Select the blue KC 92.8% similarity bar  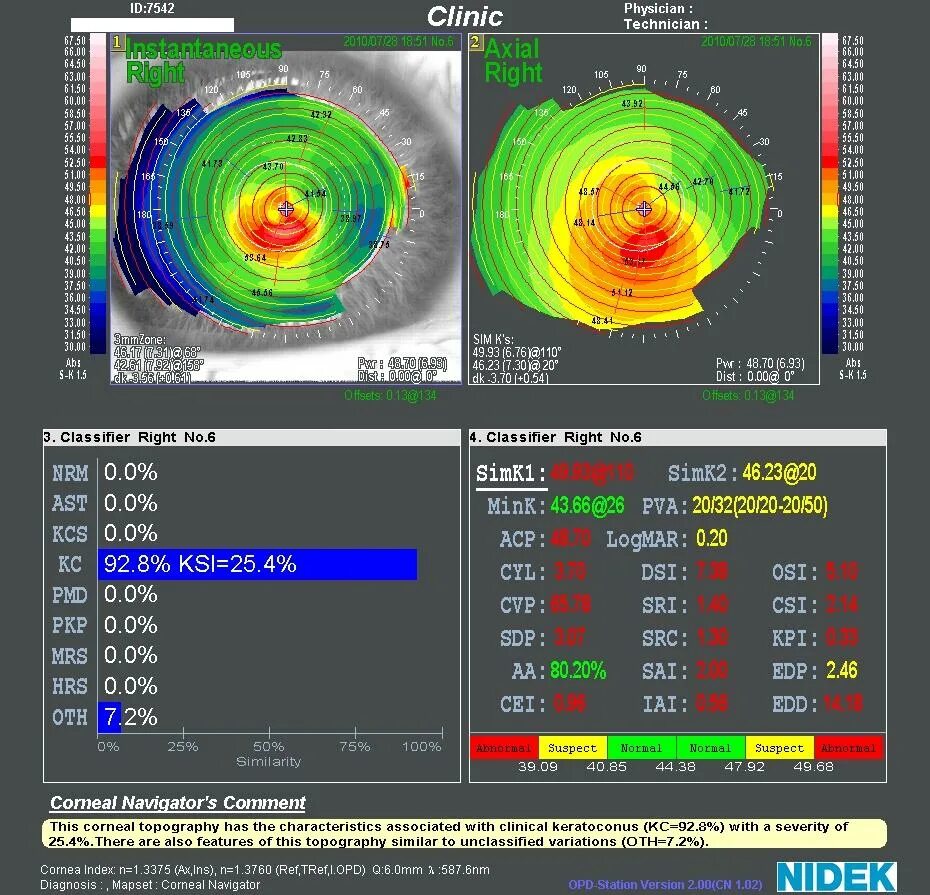coord(257,564)
